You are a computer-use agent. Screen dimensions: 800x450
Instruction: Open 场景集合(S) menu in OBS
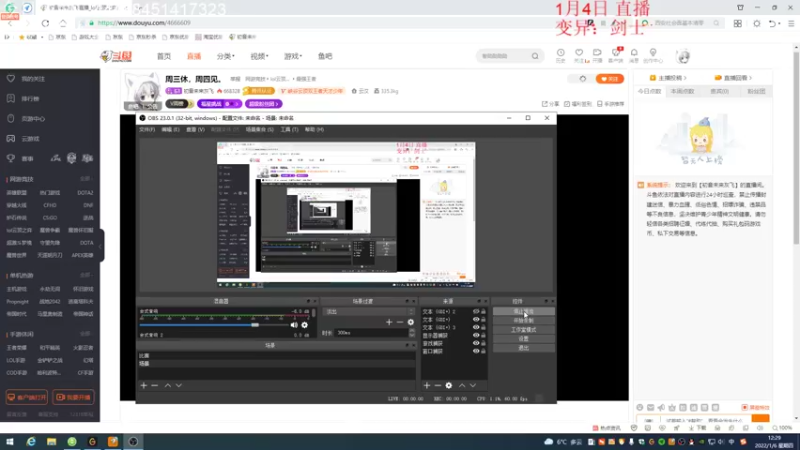pyautogui.click(x=260, y=130)
